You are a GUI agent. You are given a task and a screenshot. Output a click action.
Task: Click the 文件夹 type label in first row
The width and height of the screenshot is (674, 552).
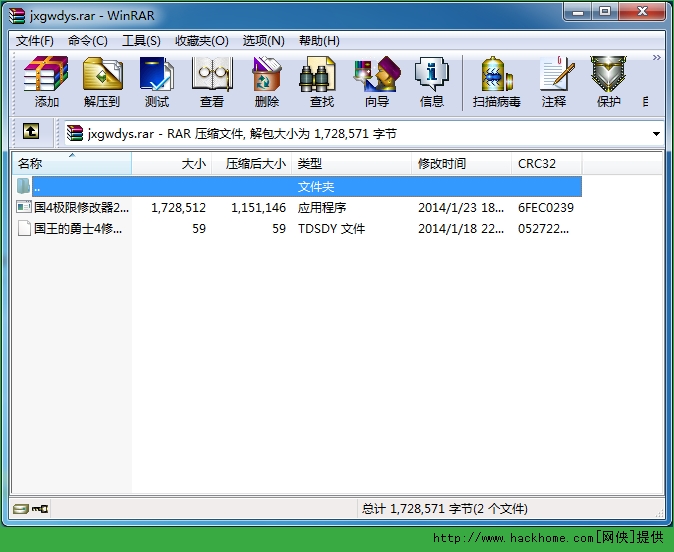click(316, 187)
